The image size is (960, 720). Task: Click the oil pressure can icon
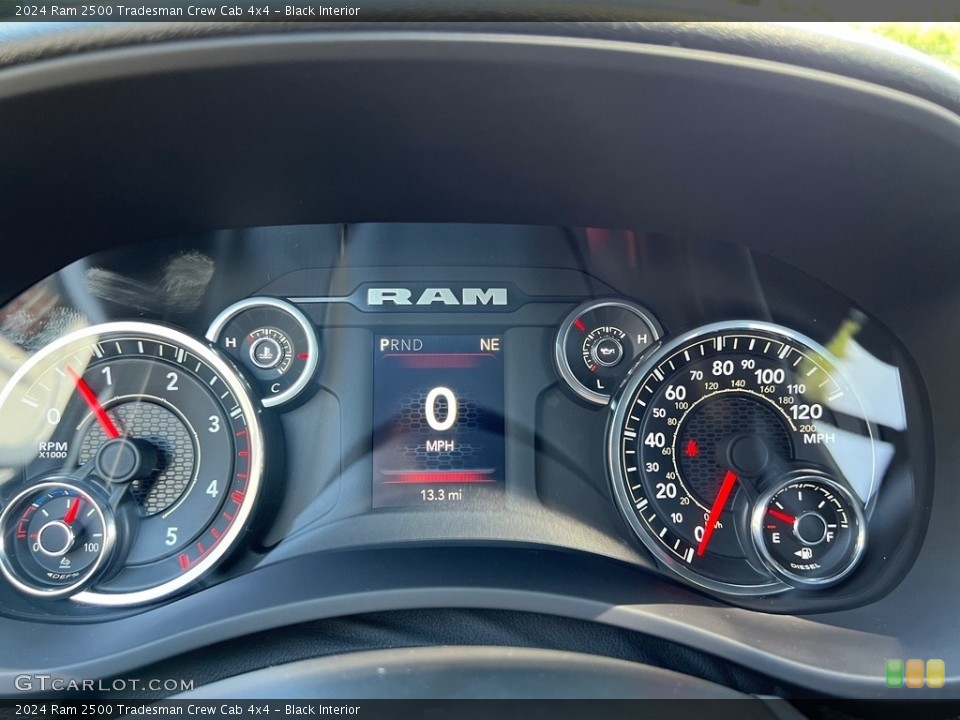coord(607,351)
